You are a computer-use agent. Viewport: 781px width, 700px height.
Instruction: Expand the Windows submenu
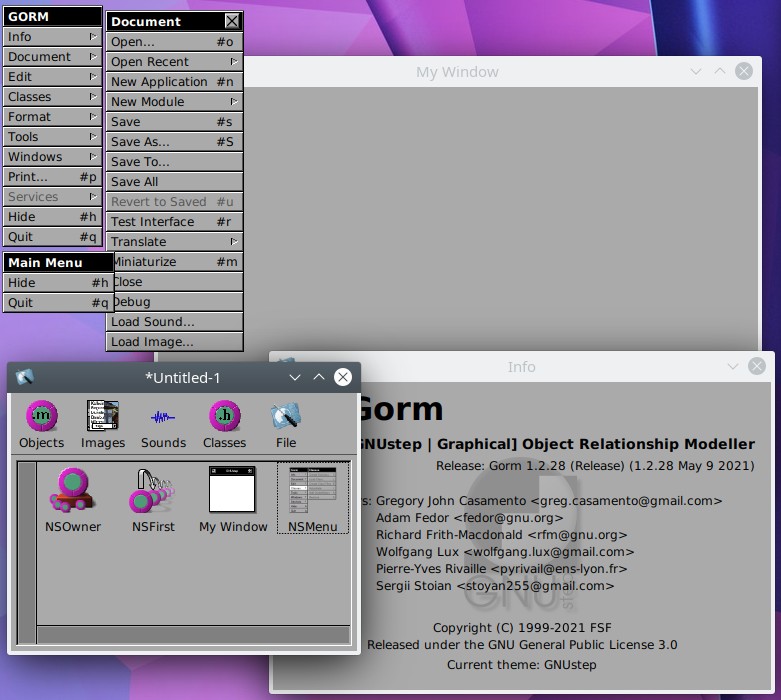pos(52,156)
